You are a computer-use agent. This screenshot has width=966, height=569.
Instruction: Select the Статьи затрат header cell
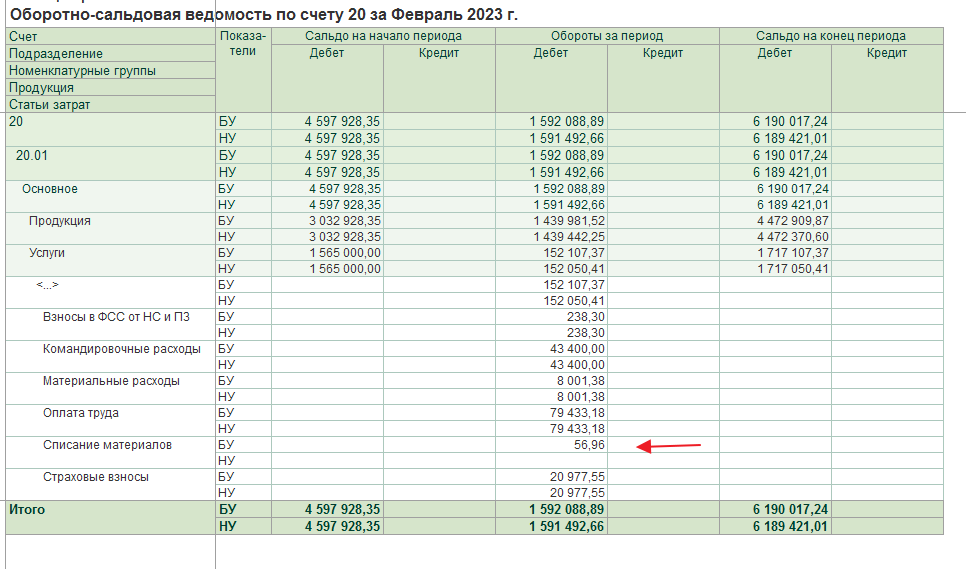[x=50, y=105]
